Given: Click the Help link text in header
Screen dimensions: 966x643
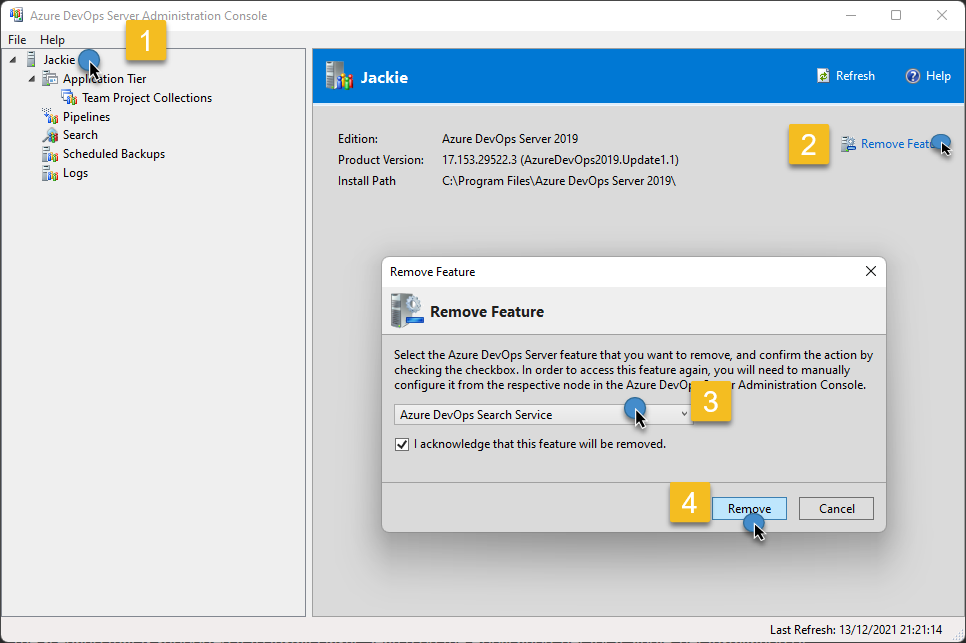Looking at the screenshot, I should click(938, 76).
